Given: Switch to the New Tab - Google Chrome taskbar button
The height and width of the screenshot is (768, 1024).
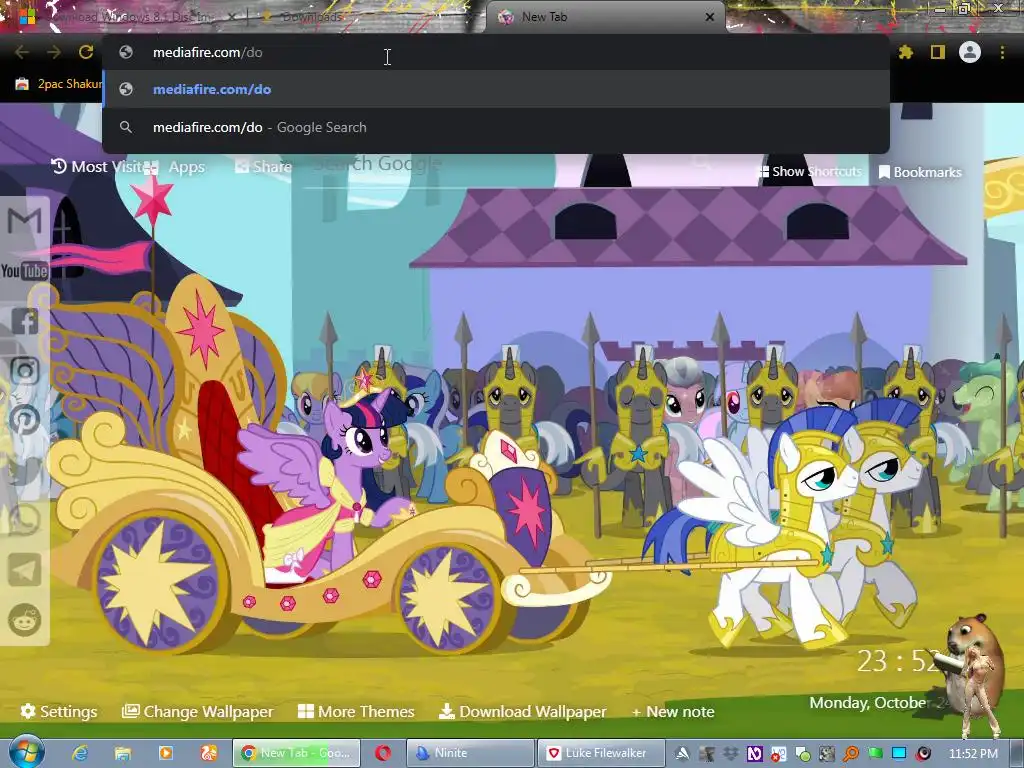Looking at the screenshot, I should (x=296, y=753).
